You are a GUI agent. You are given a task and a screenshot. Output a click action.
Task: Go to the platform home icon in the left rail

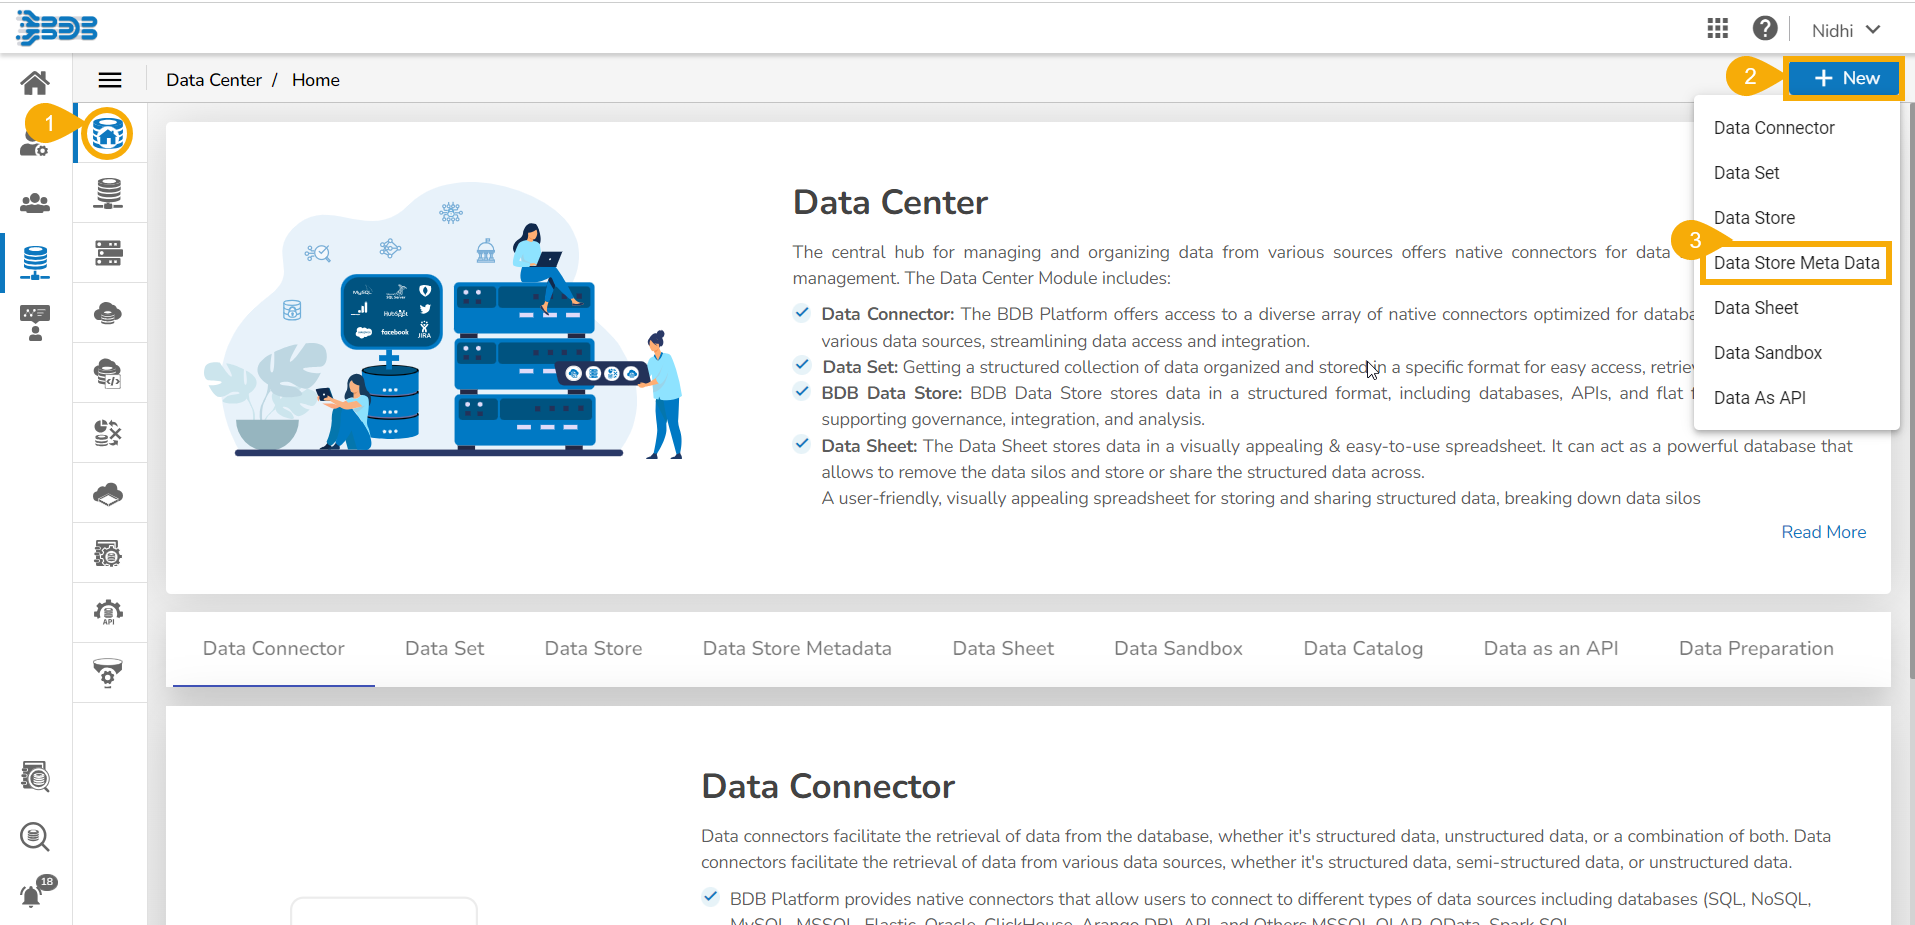click(x=35, y=82)
